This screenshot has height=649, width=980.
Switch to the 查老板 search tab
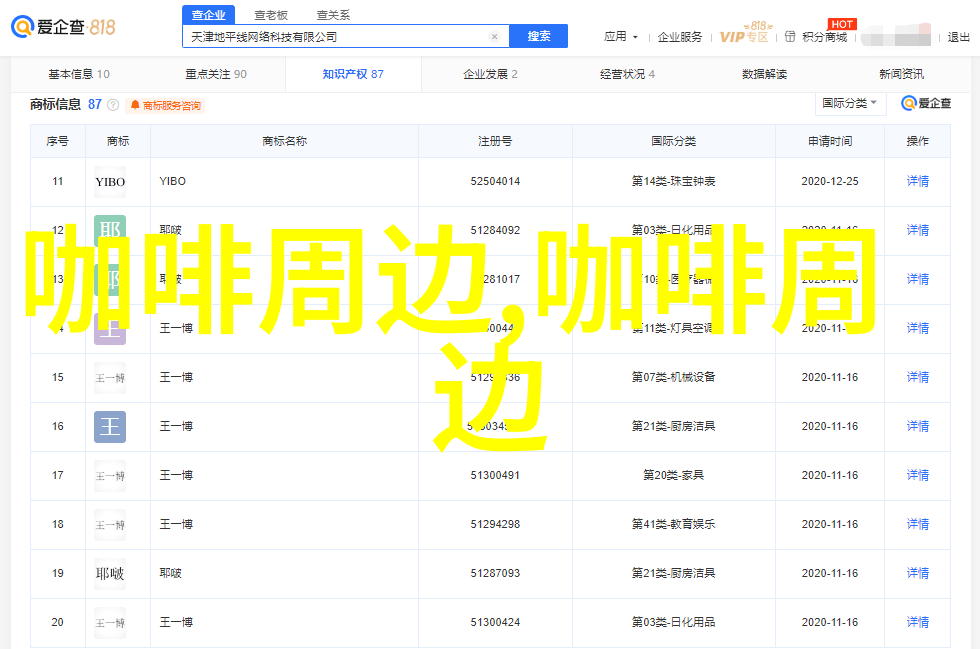coord(271,15)
